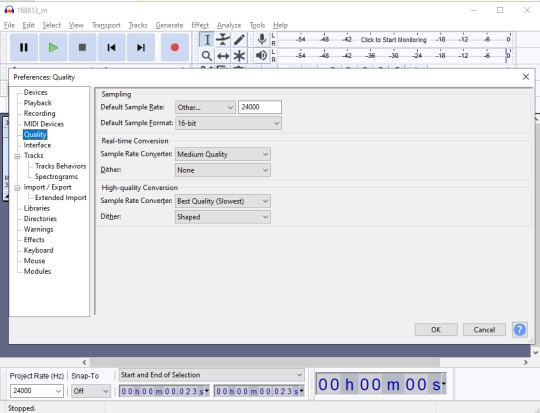The image size is (540, 413).
Task: Open the Transport menu
Action: click(x=106, y=25)
